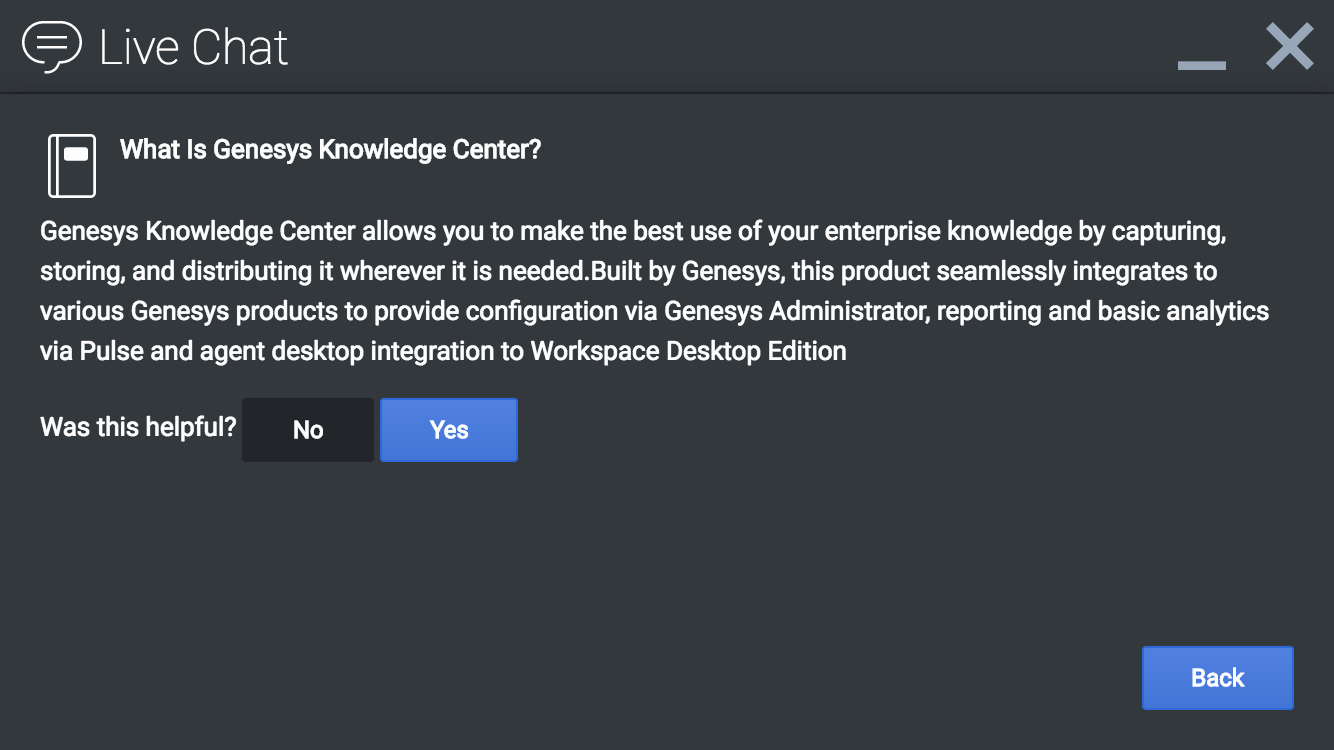This screenshot has width=1334, height=750.
Task: Minimize the Live Chat widget
Action: click(x=1201, y=66)
